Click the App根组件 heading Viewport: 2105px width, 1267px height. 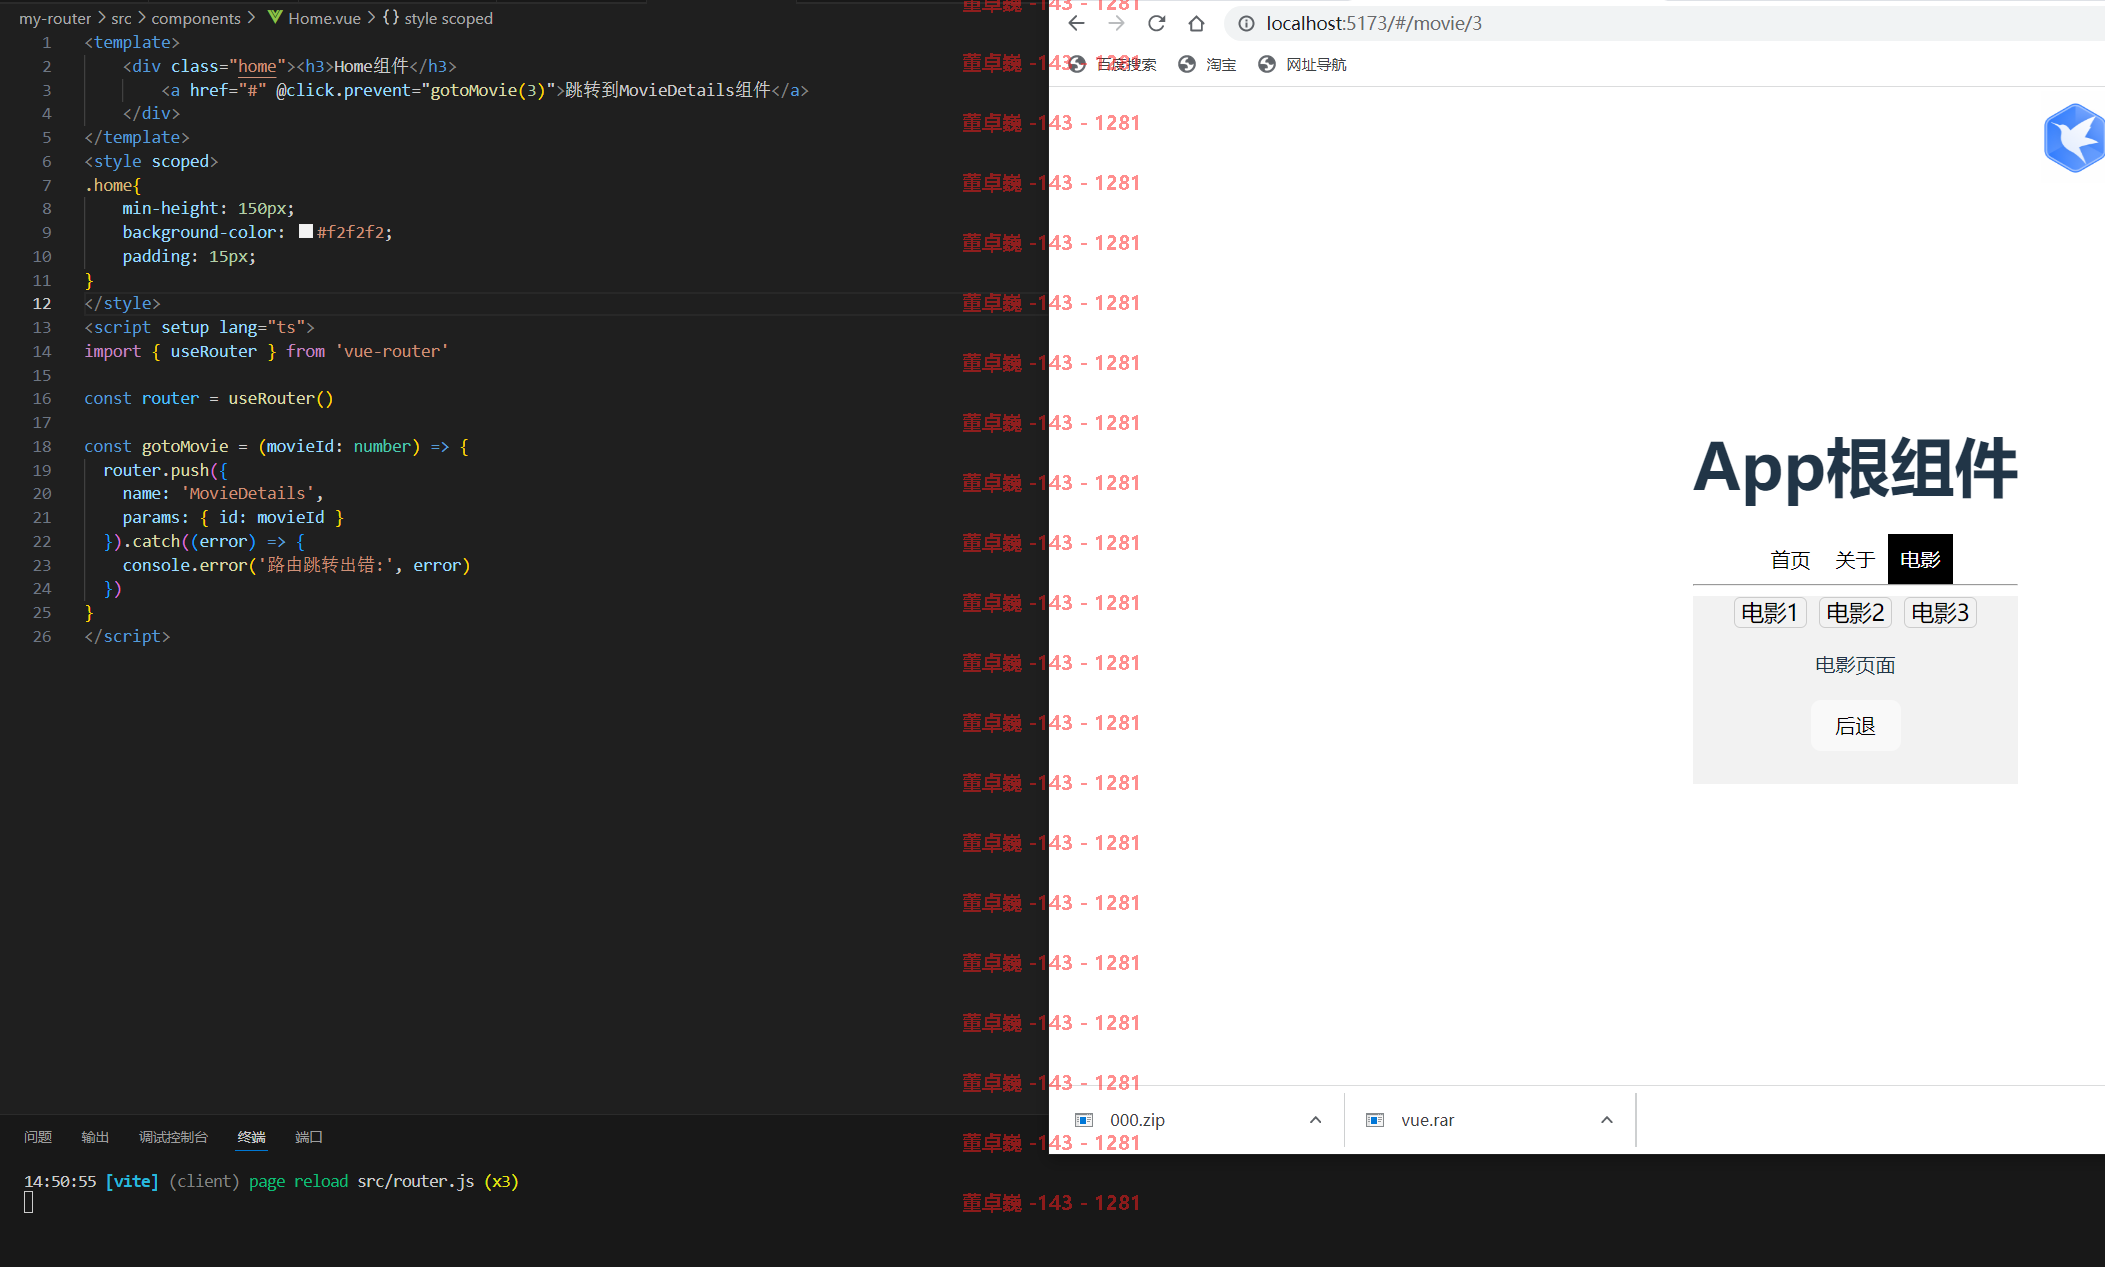pyautogui.click(x=1855, y=468)
